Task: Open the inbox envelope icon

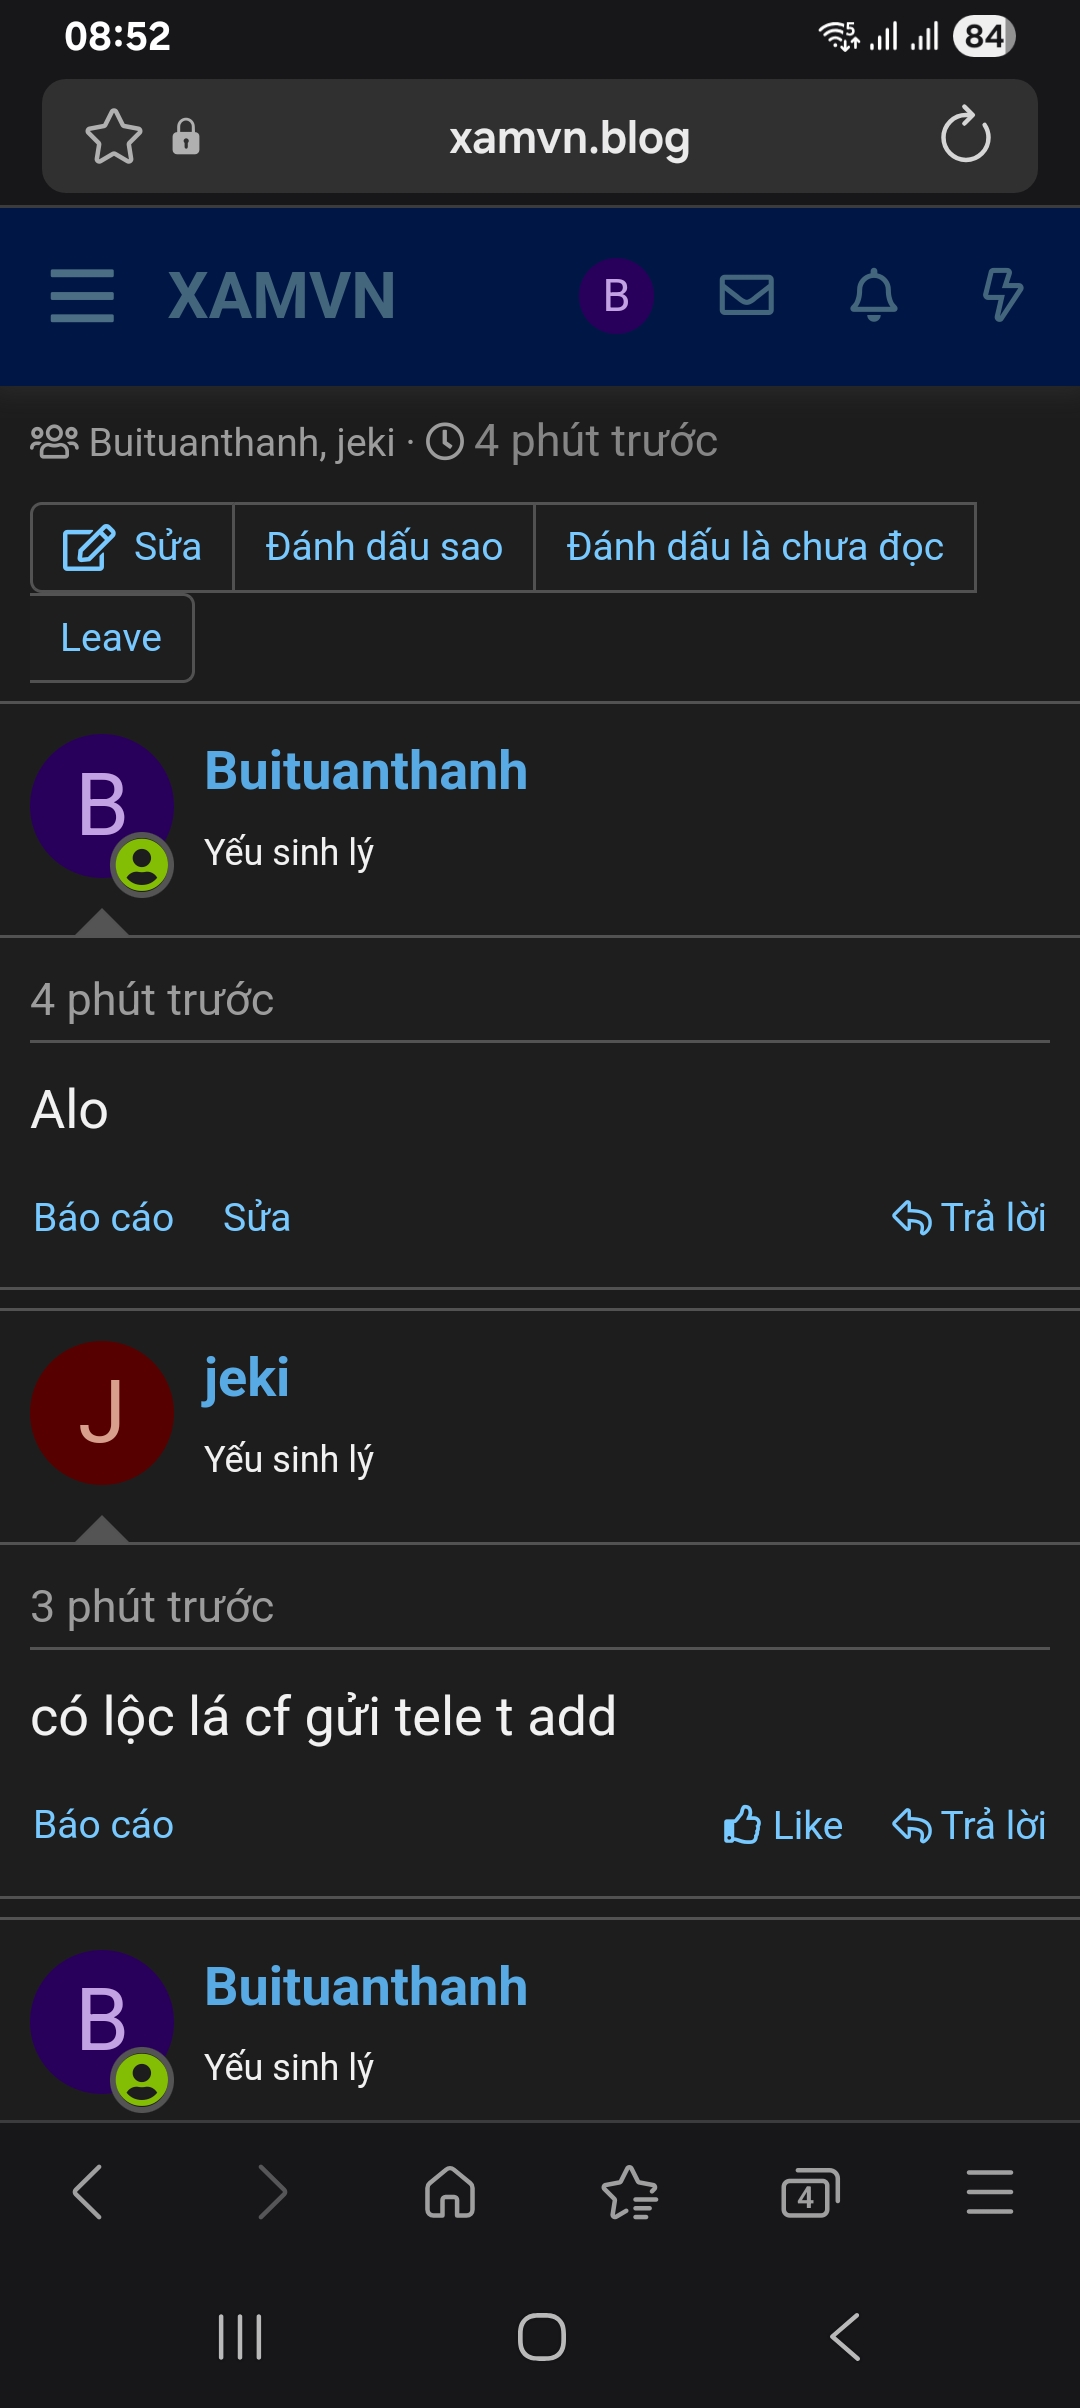Action: click(747, 295)
